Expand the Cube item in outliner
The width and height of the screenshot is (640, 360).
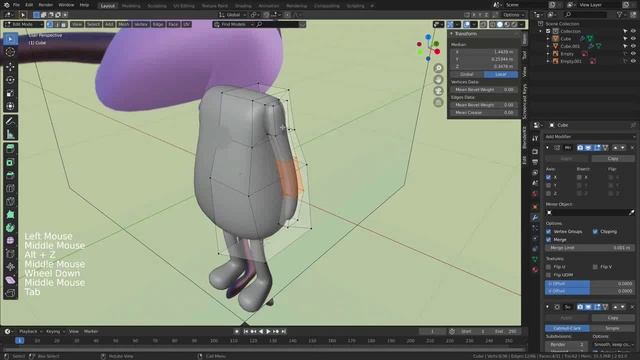[x=548, y=39]
